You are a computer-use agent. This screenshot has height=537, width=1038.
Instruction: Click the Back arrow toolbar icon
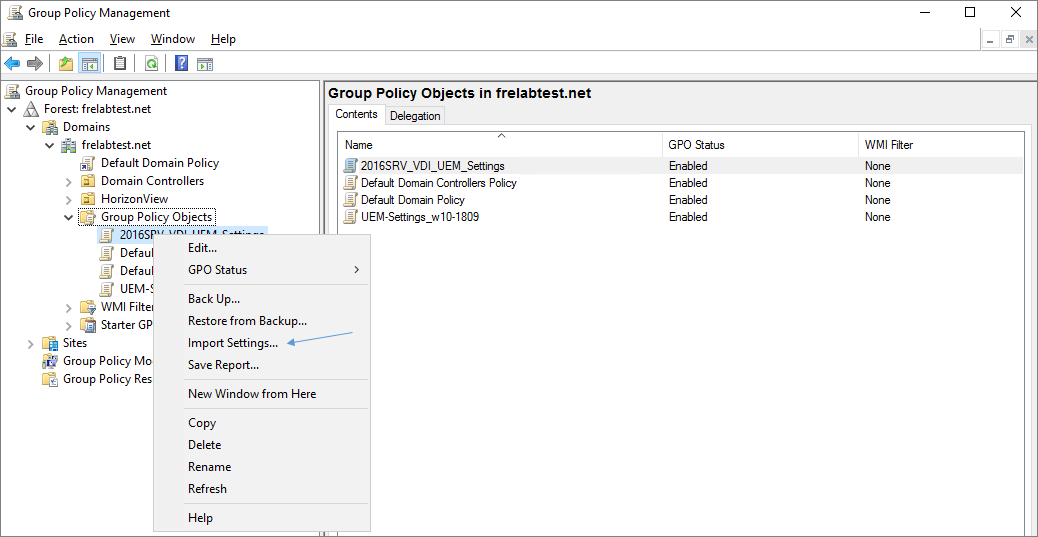[12, 64]
